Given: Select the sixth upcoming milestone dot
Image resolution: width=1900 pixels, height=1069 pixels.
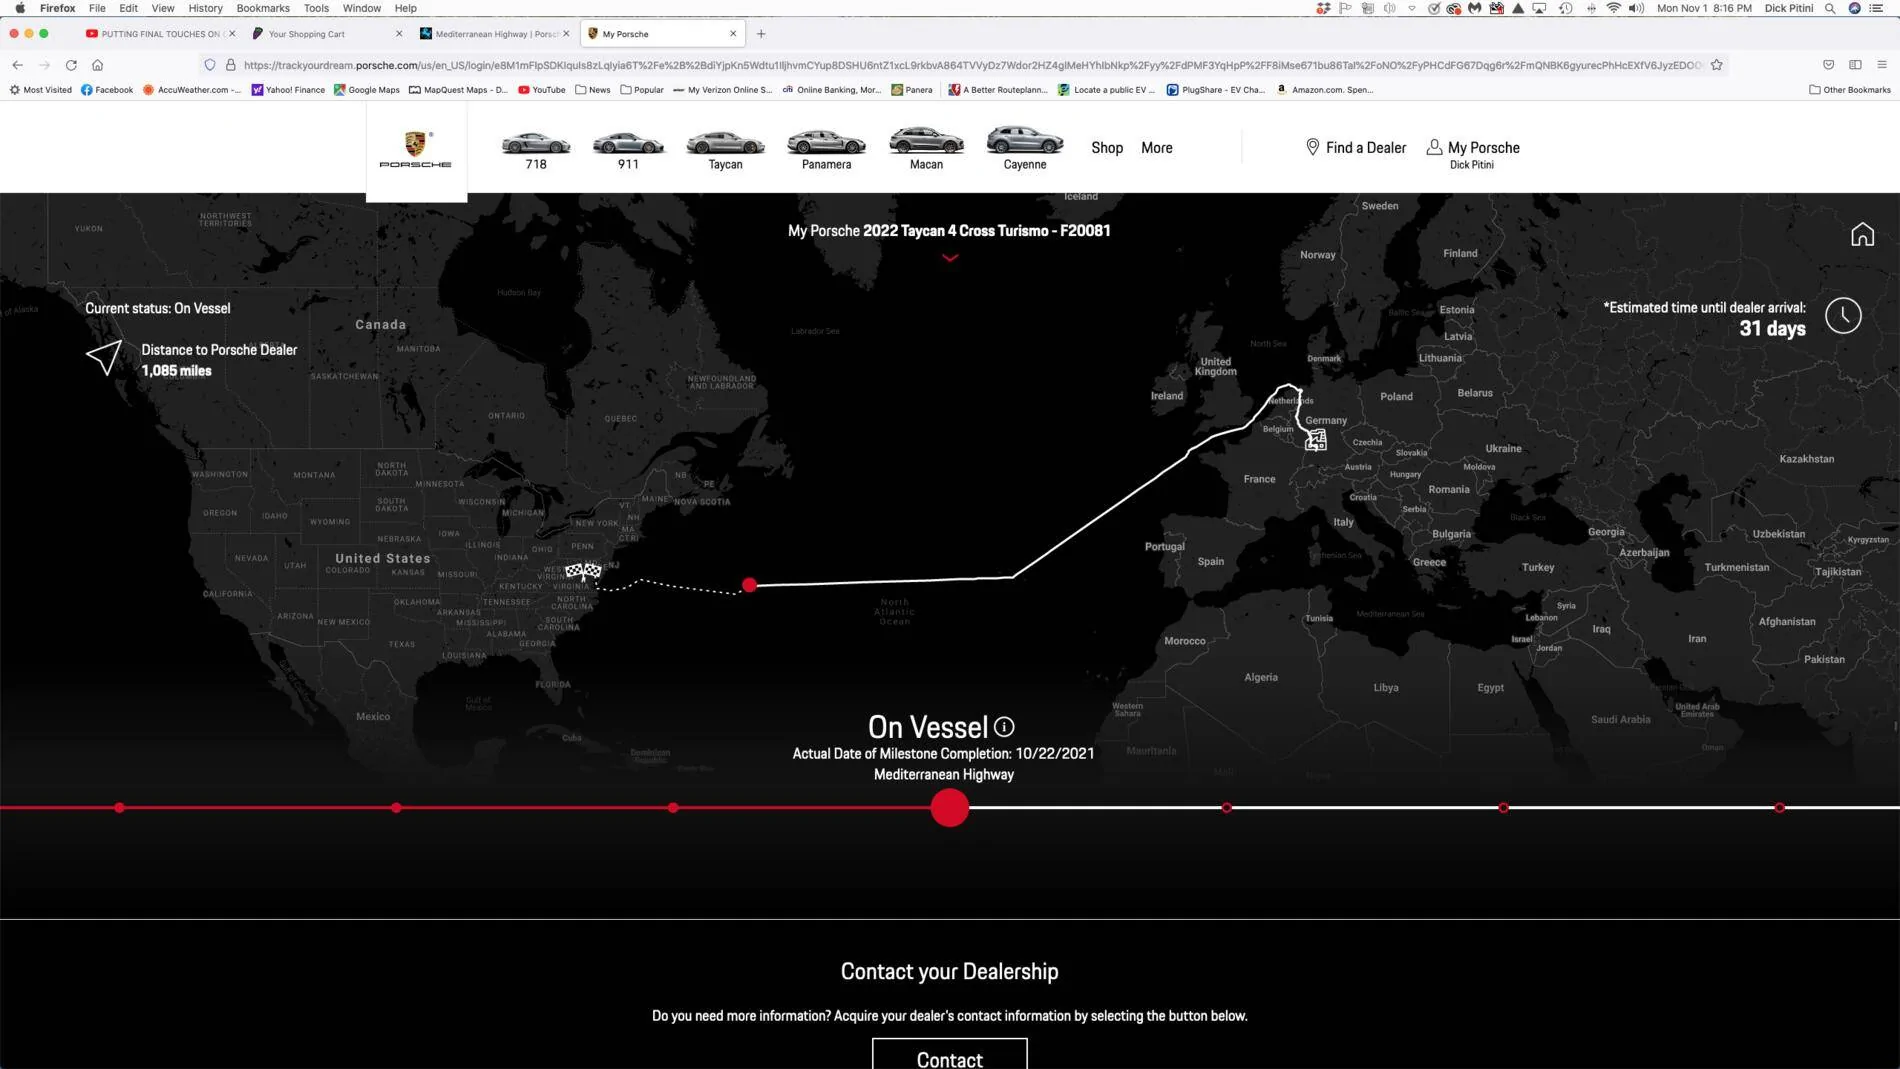Looking at the screenshot, I should point(1503,808).
